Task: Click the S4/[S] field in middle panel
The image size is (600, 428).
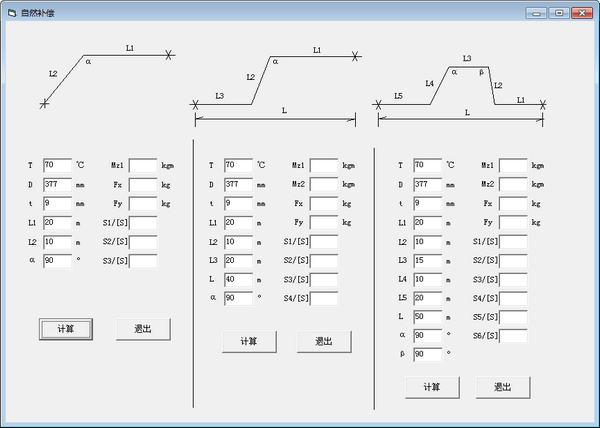Action: click(x=324, y=298)
